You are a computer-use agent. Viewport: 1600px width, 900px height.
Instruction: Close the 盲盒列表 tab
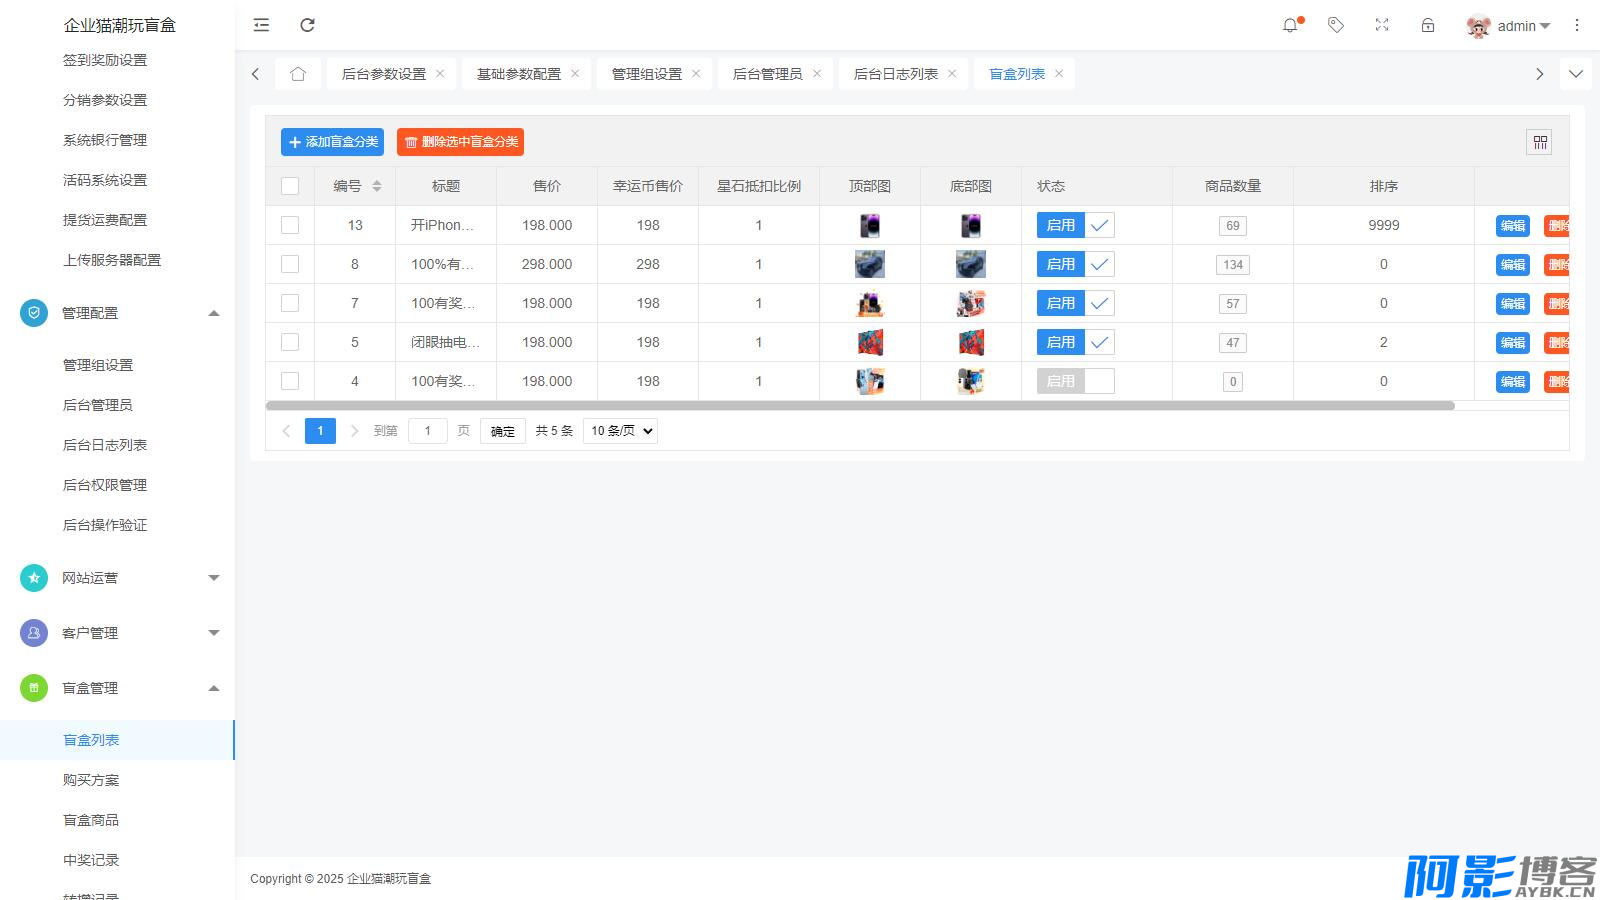click(x=1059, y=74)
